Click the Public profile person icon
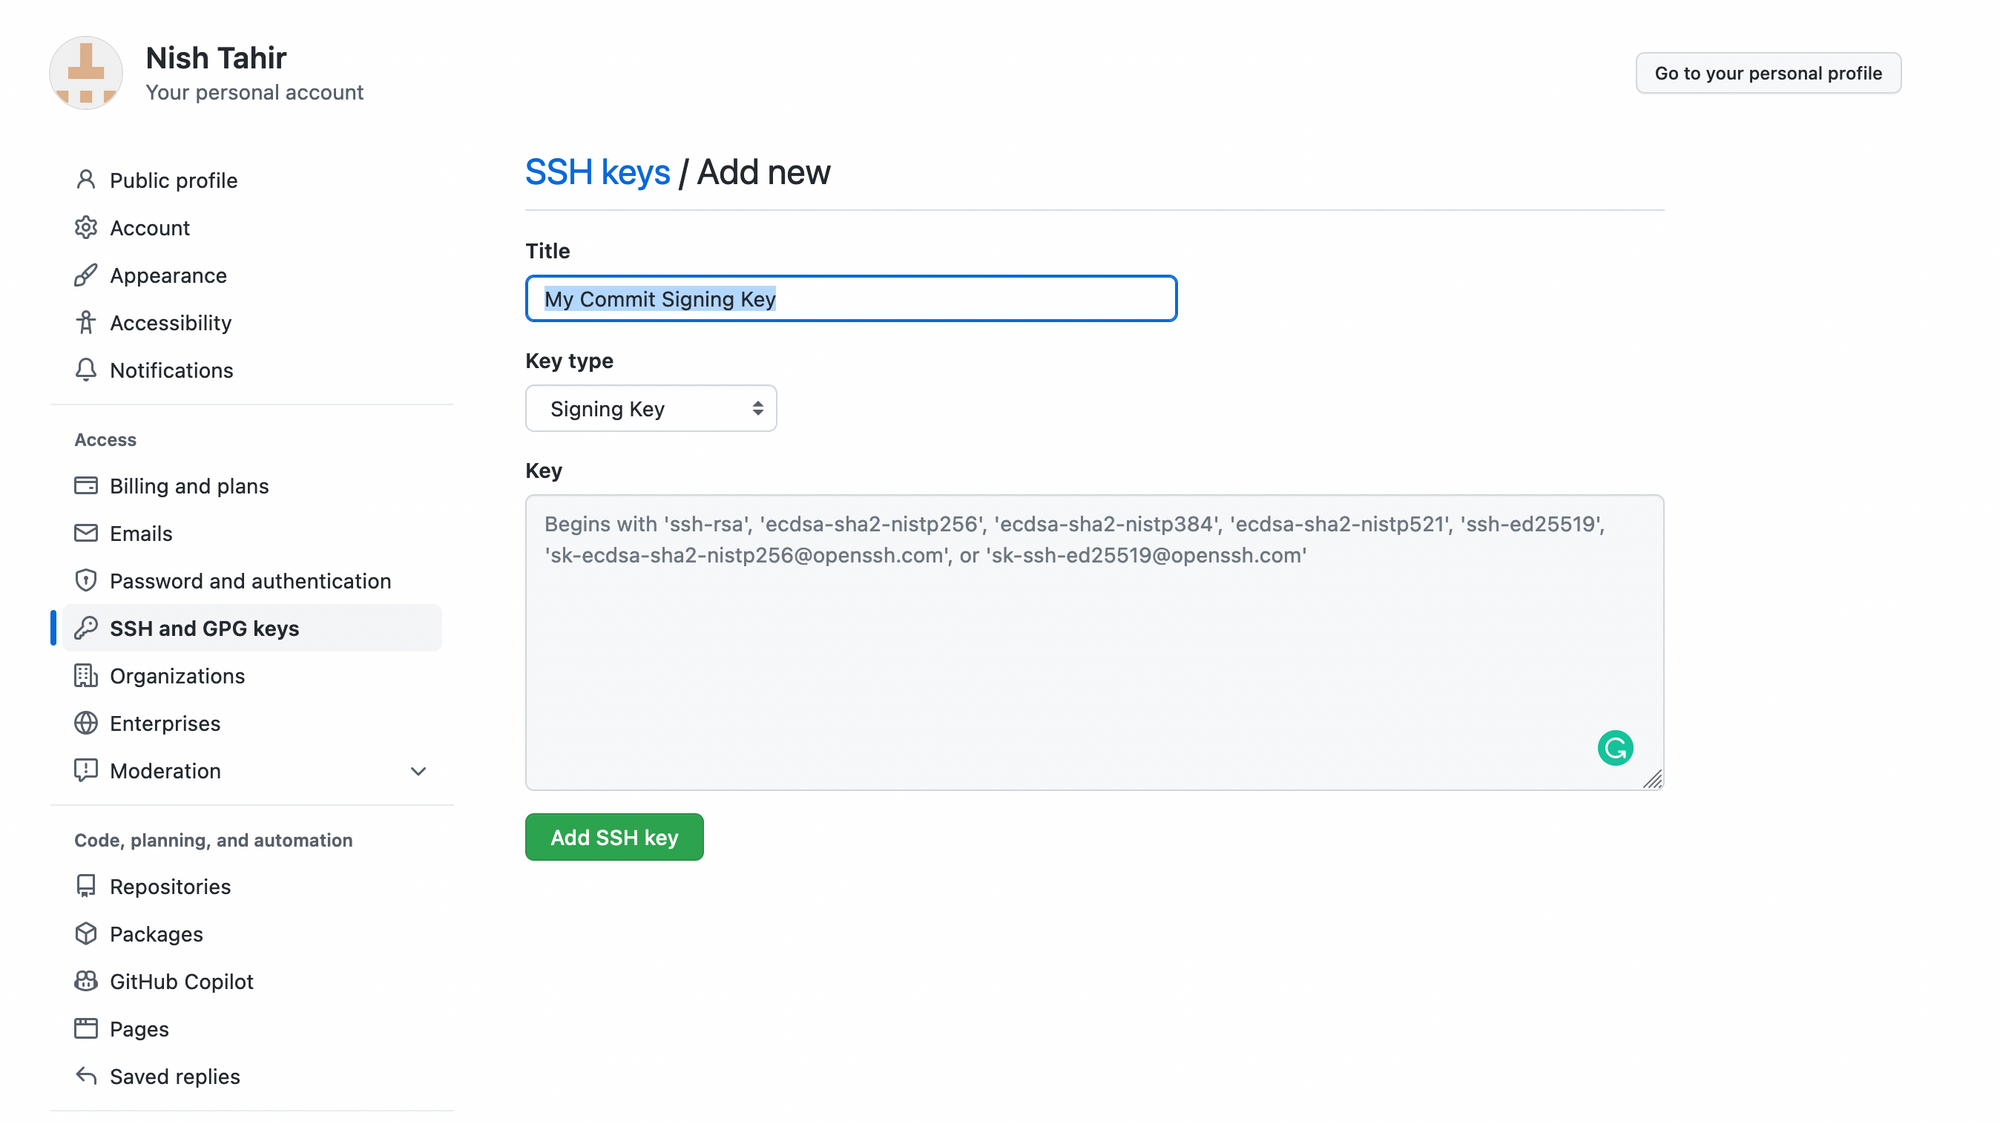2000x1122 pixels. click(86, 180)
